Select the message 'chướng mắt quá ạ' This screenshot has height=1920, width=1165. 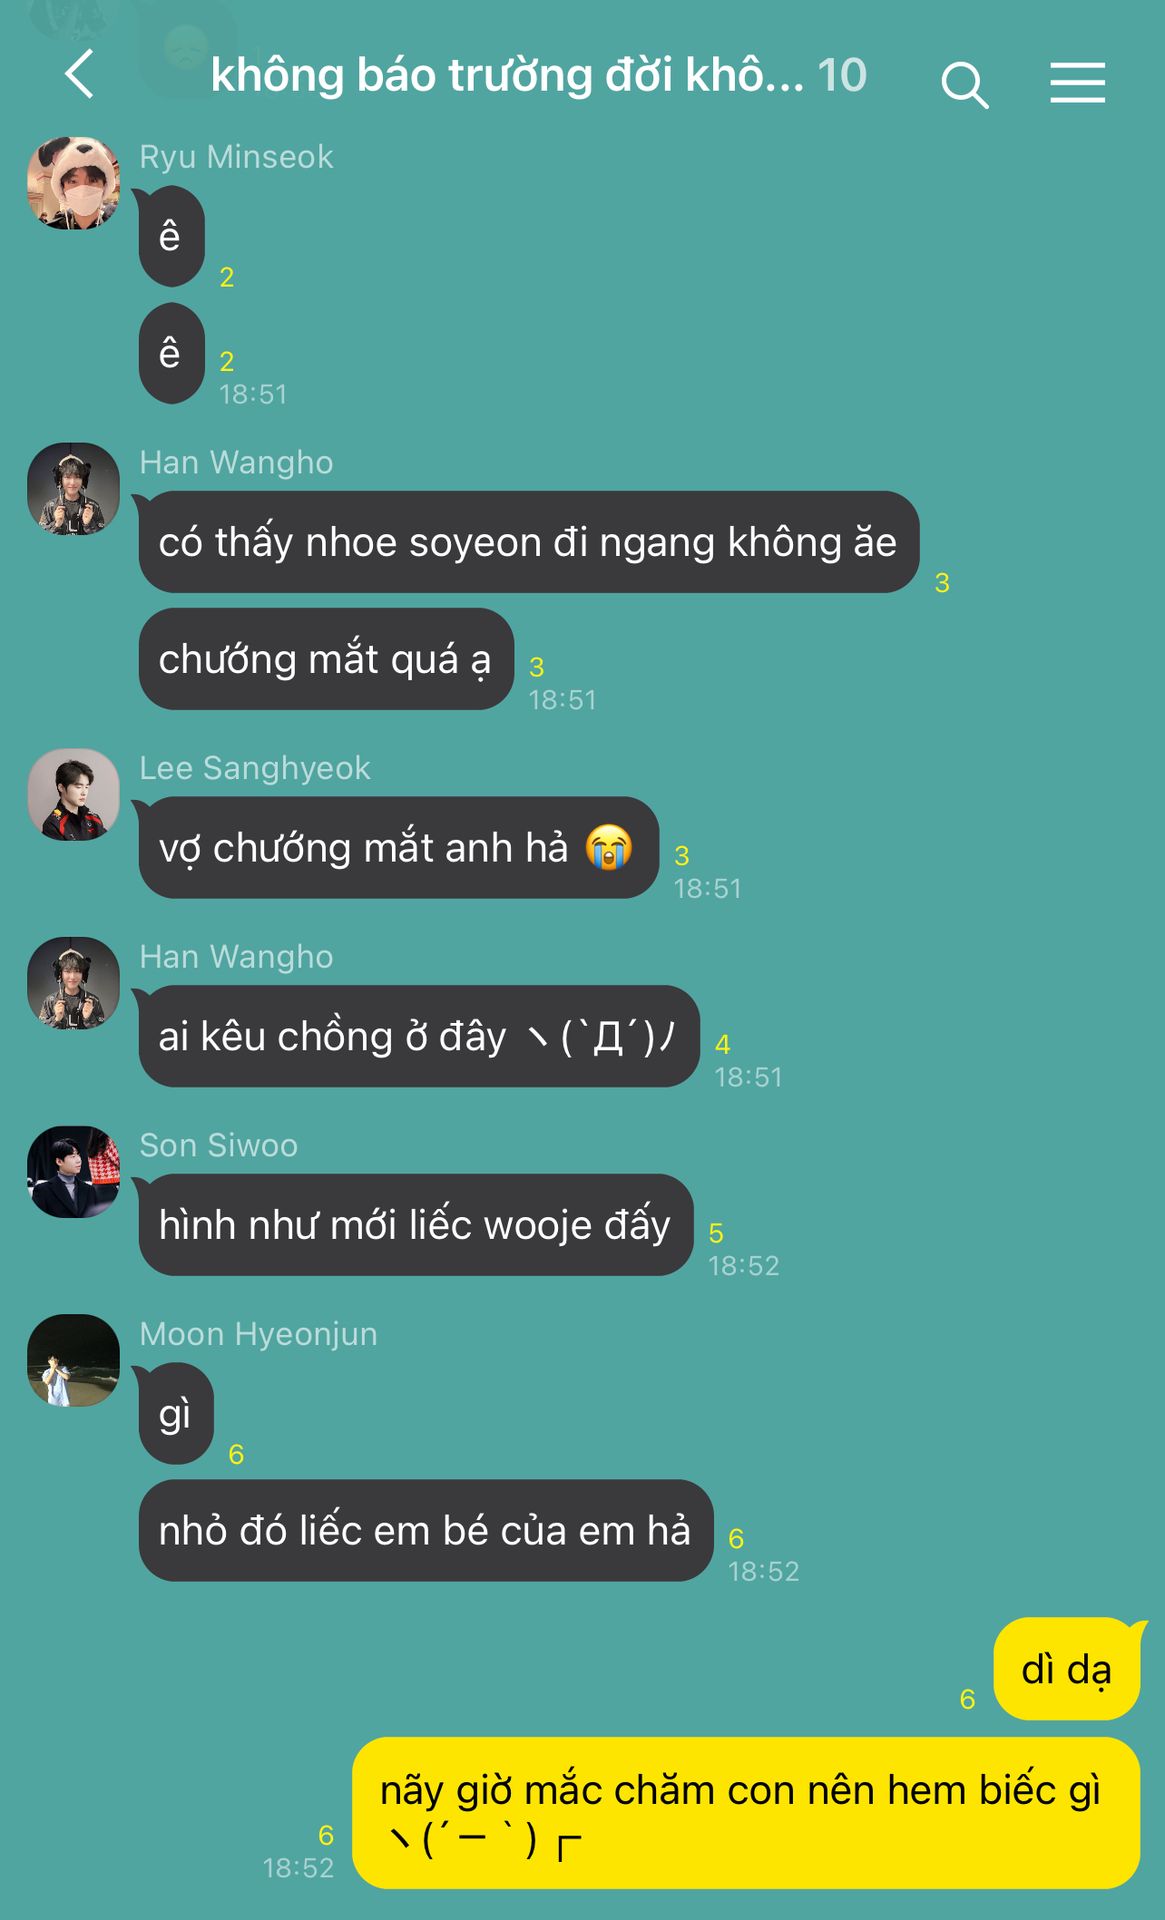[326, 659]
